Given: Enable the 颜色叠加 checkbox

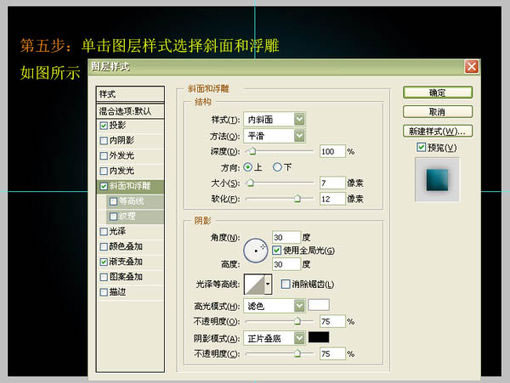Looking at the screenshot, I should tap(104, 247).
